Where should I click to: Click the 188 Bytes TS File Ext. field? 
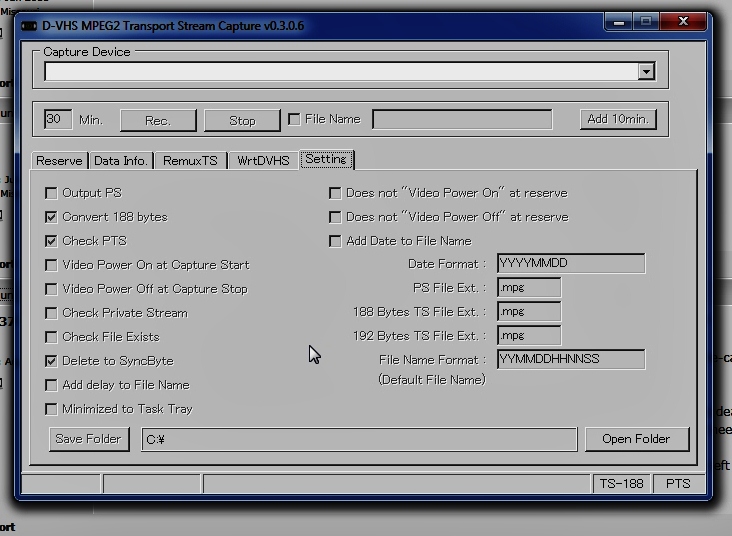[x=529, y=311]
